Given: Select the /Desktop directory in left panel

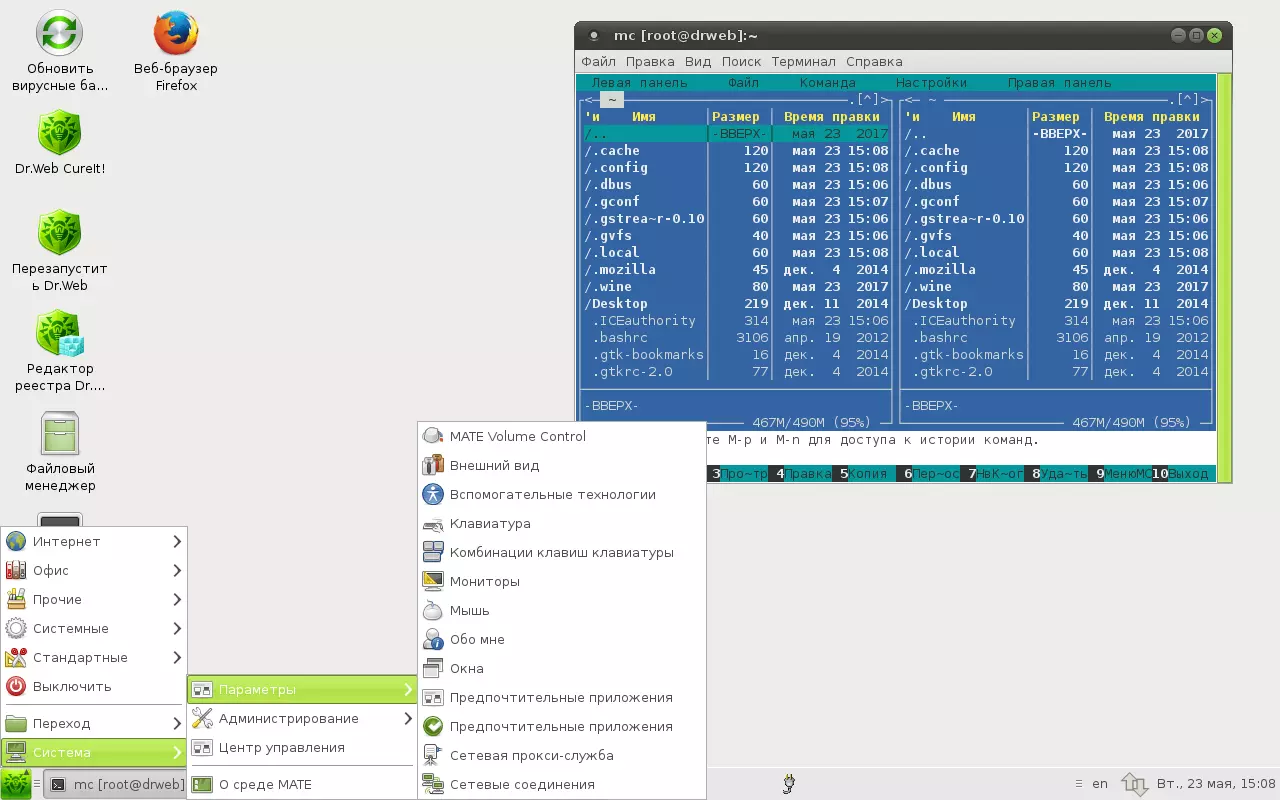Looking at the screenshot, I should click(616, 303).
